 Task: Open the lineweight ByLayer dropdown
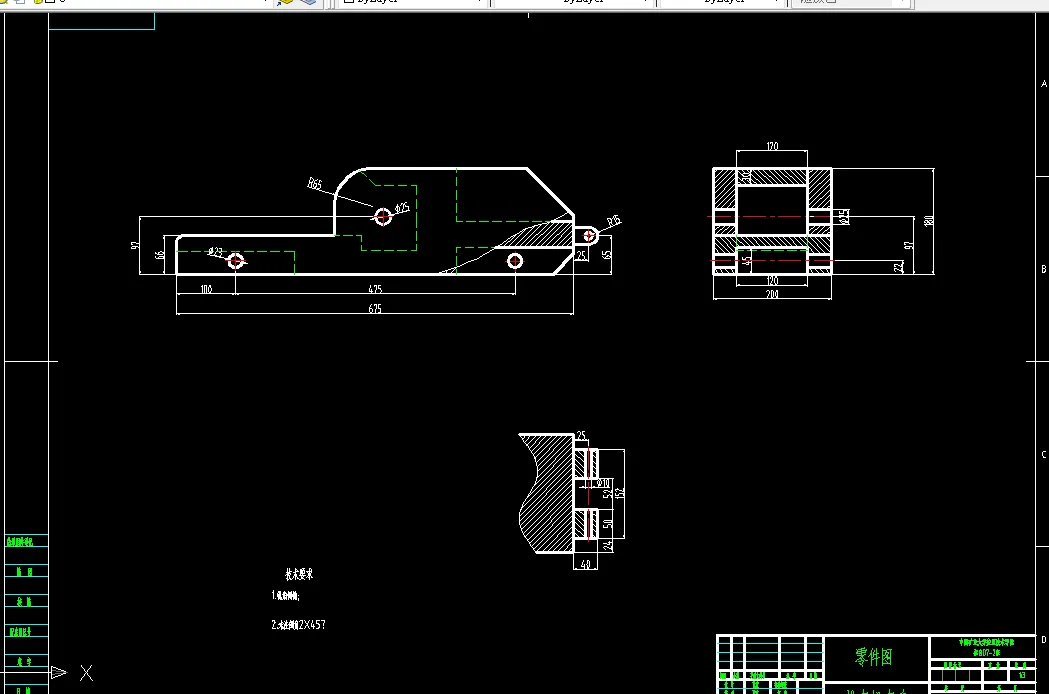[723, 2]
